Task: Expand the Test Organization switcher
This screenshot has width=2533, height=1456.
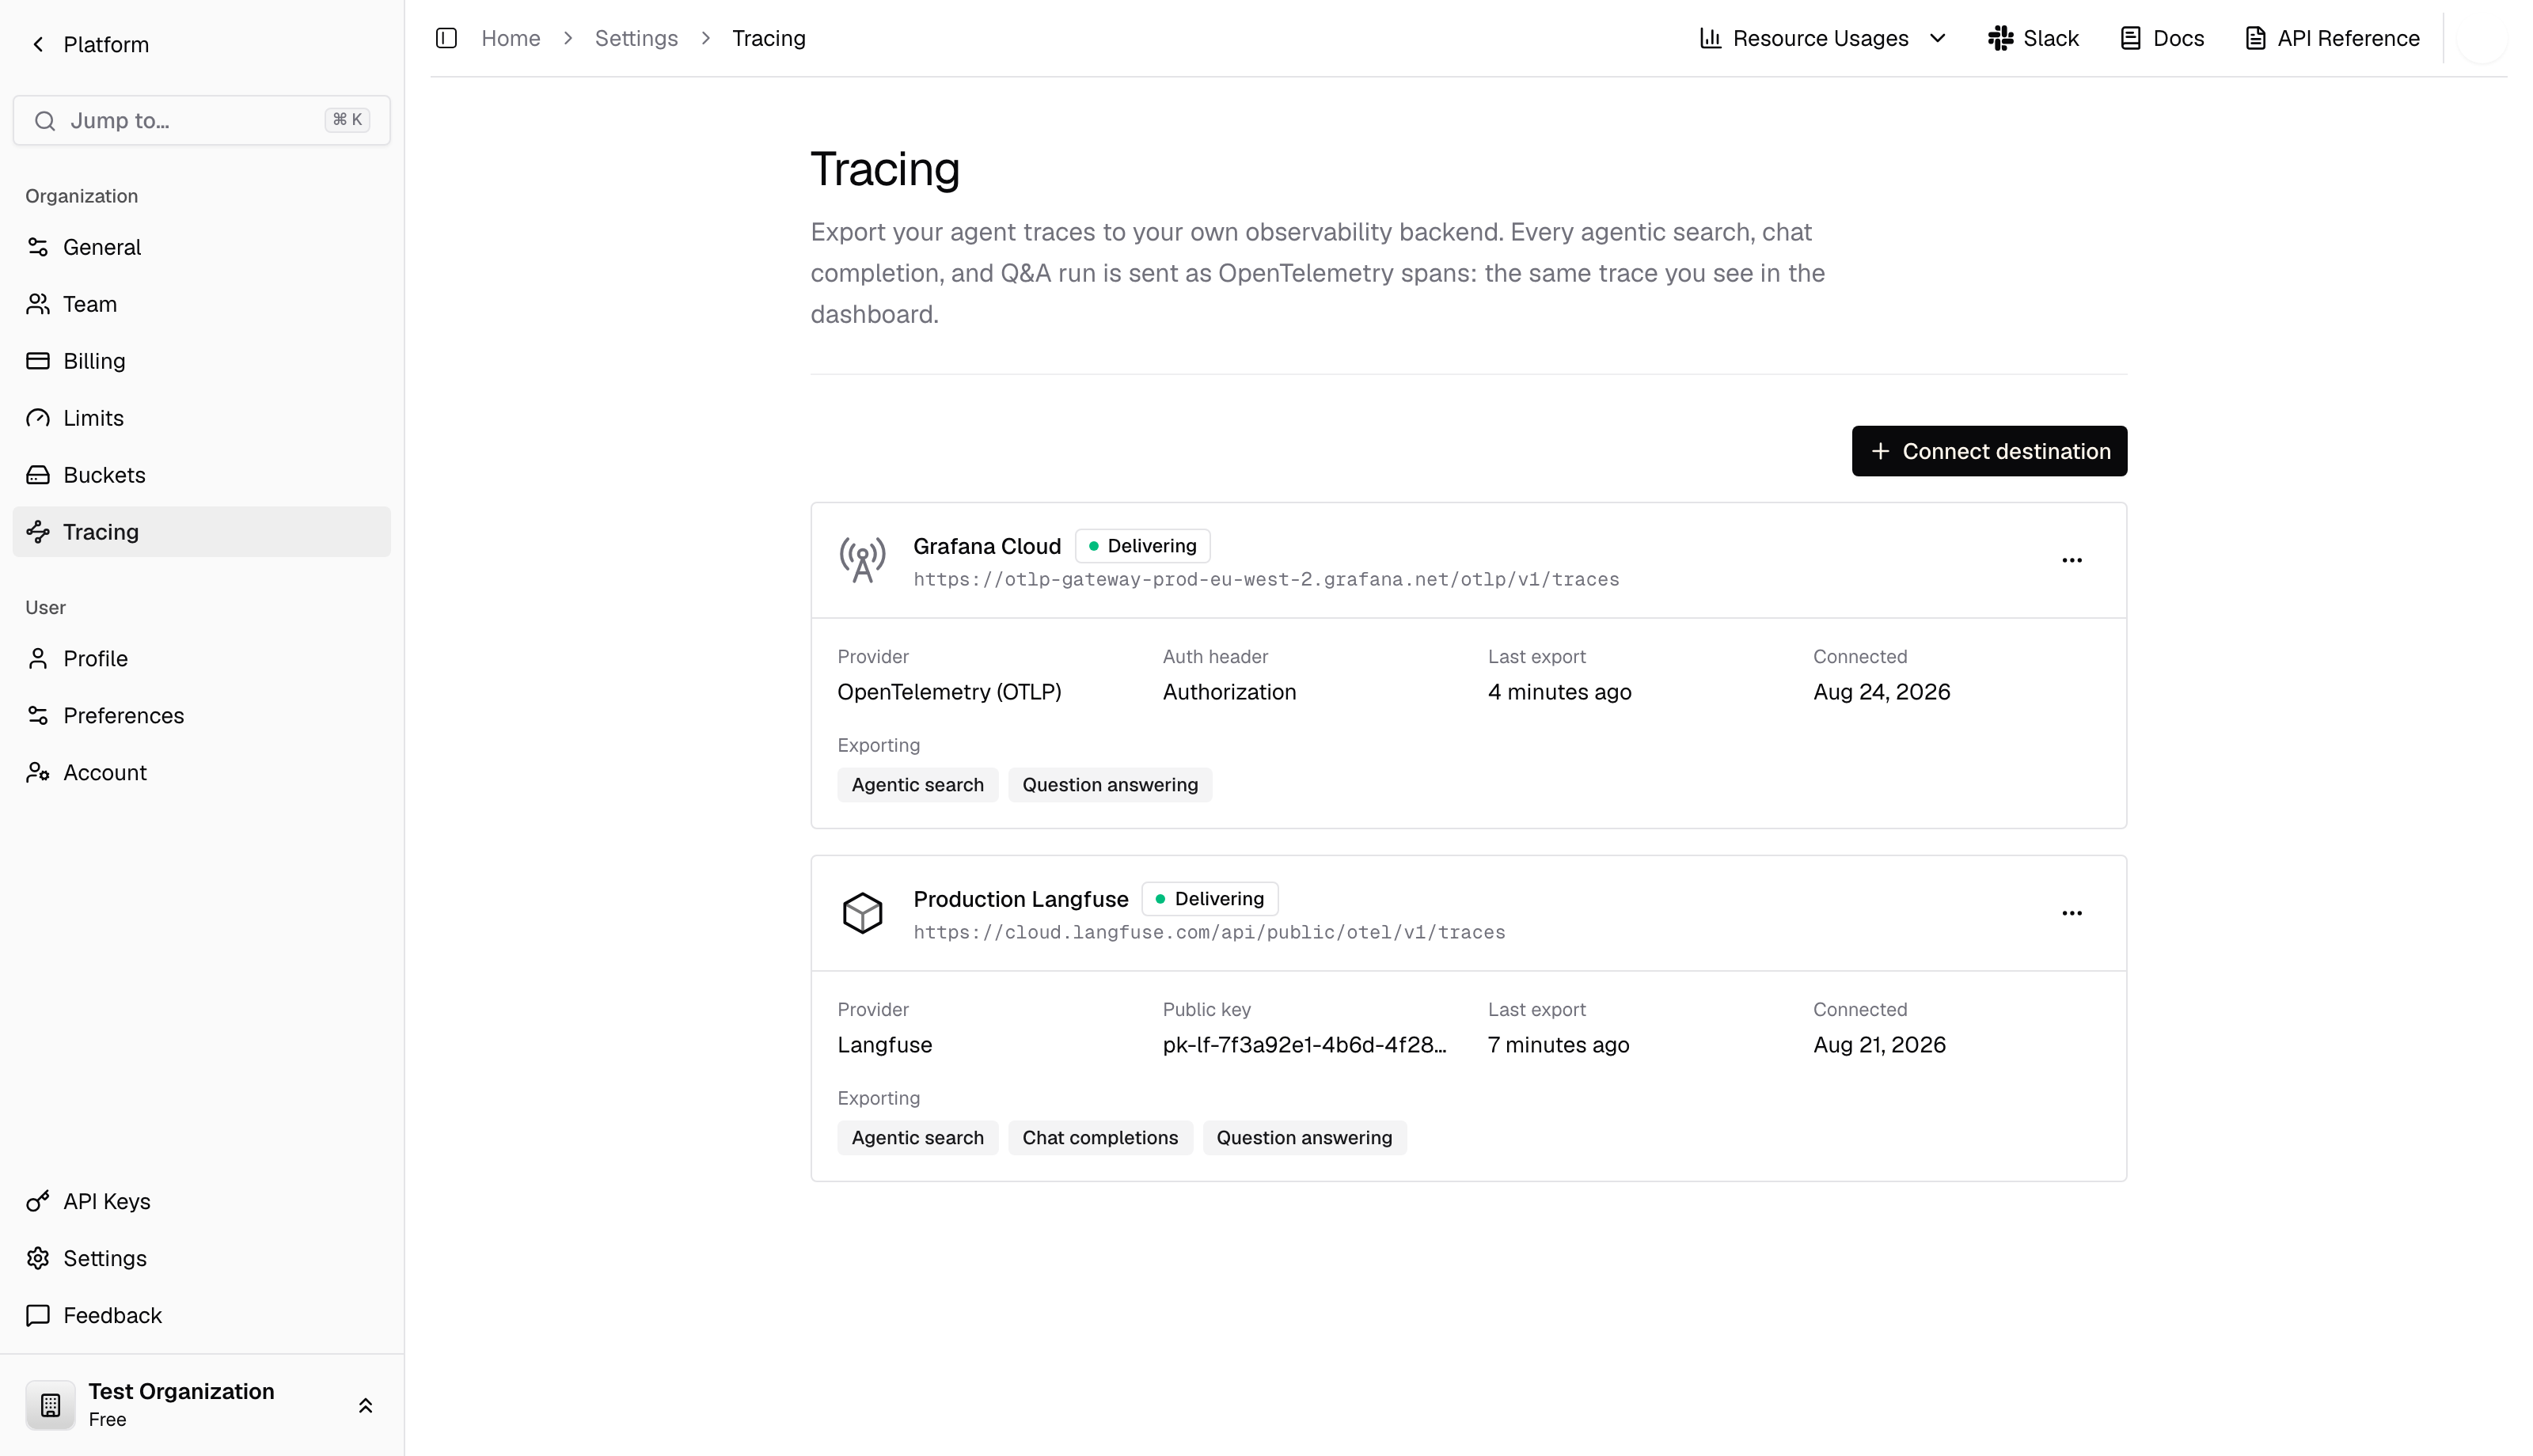Action: click(x=365, y=1405)
